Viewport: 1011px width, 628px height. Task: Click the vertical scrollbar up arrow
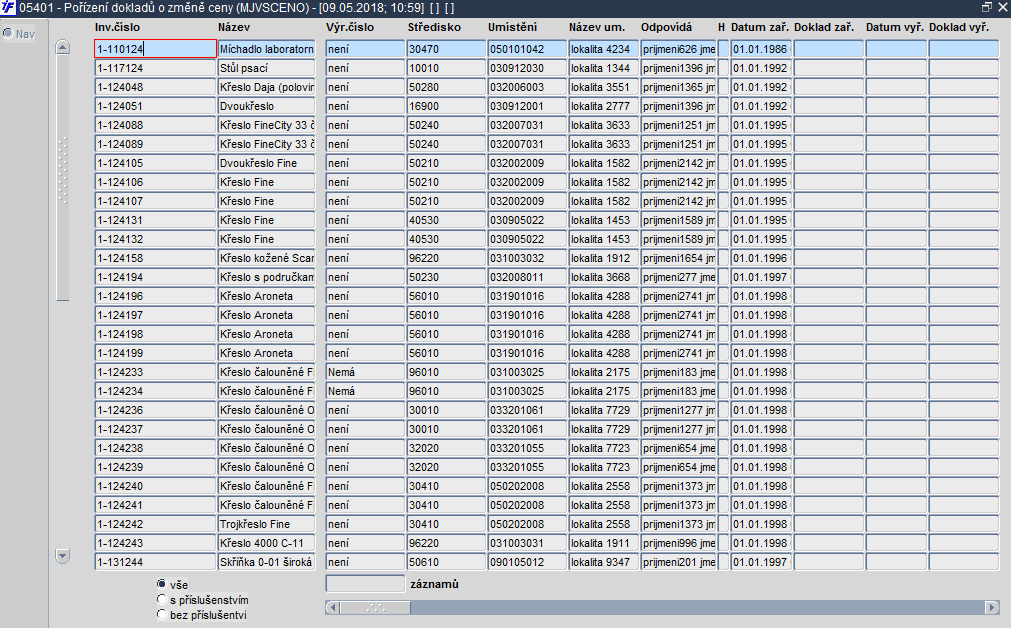pyautogui.click(x=63, y=47)
